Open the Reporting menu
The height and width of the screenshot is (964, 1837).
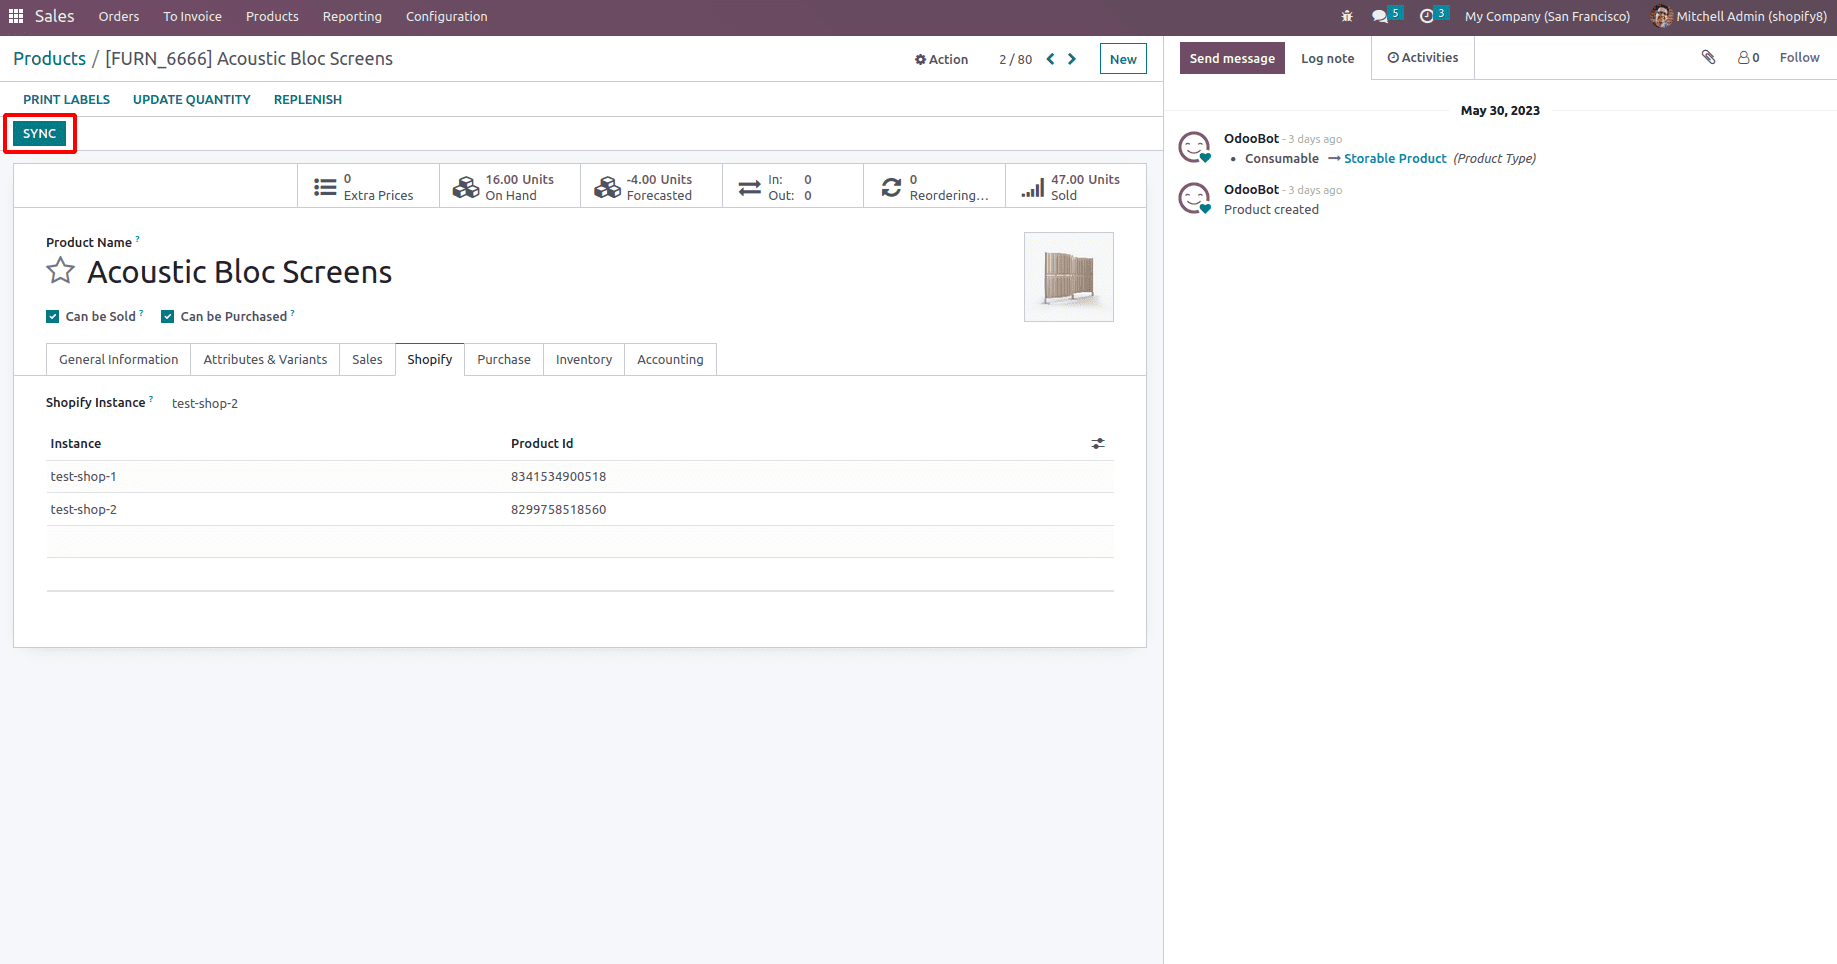(352, 16)
